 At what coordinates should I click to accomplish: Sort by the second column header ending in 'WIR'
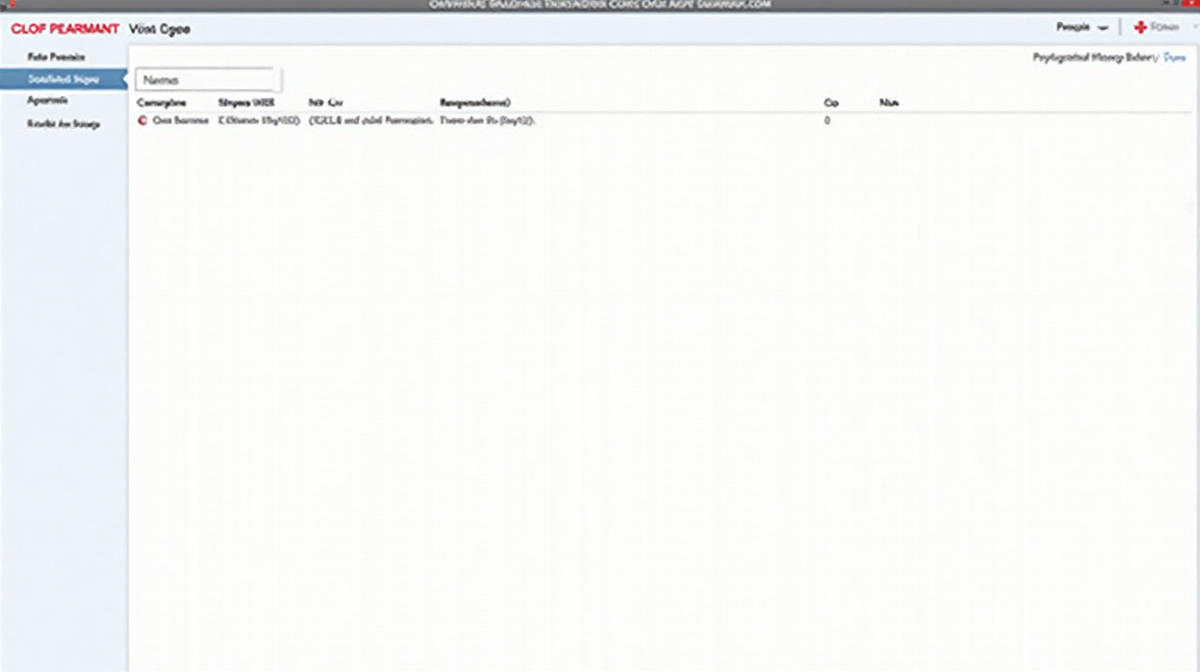(x=245, y=102)
